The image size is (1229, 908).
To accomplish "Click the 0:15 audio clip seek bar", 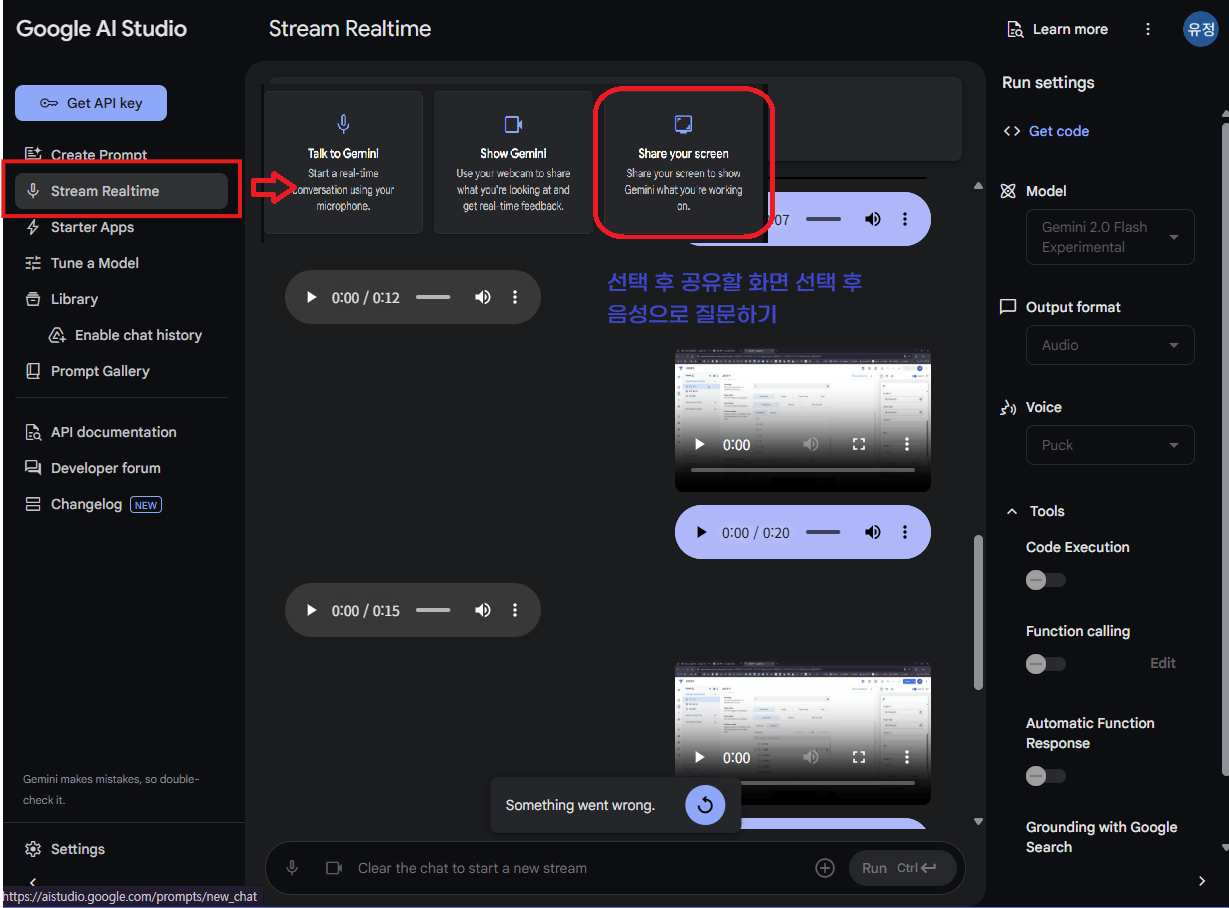I will pyautogui.click(x=433, y=610).
